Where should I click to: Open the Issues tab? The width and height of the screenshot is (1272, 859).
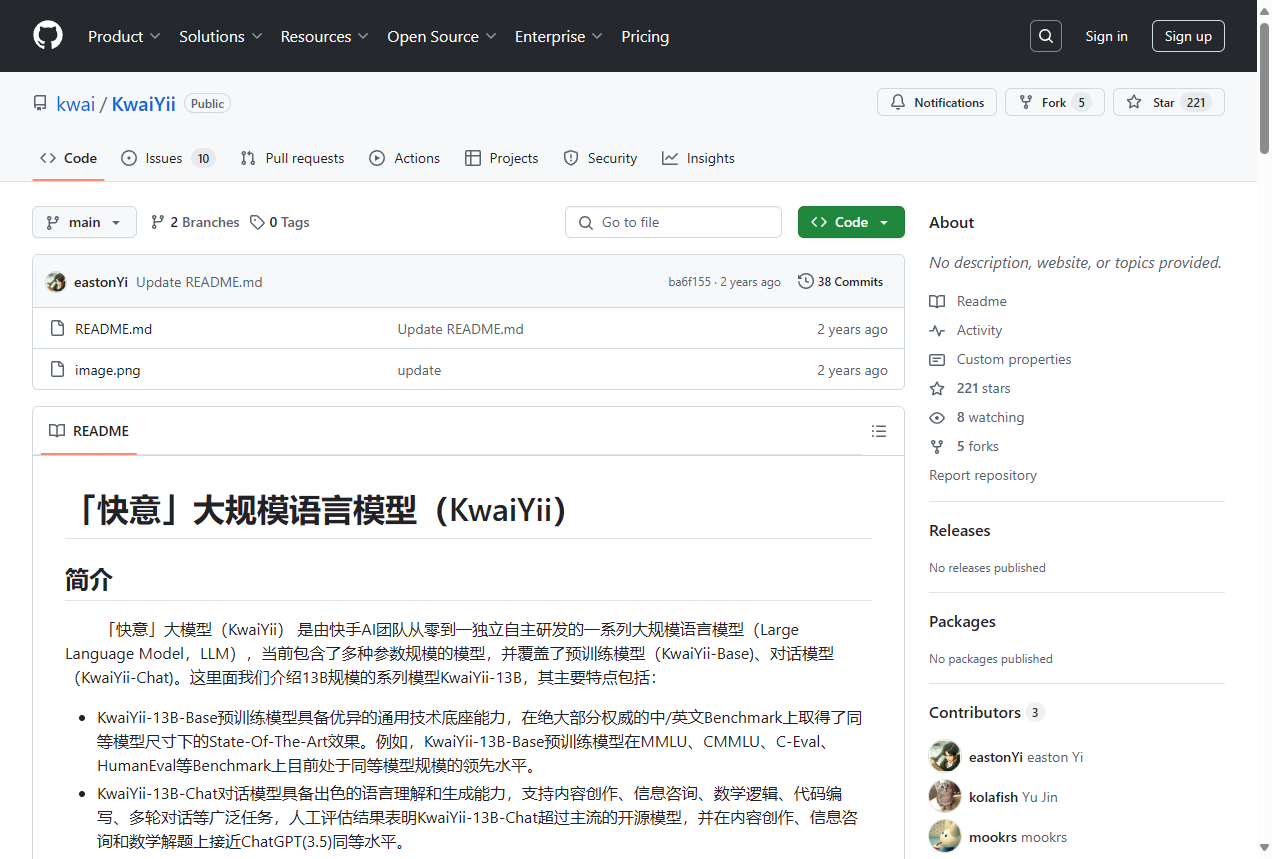[x=167, y=158]
